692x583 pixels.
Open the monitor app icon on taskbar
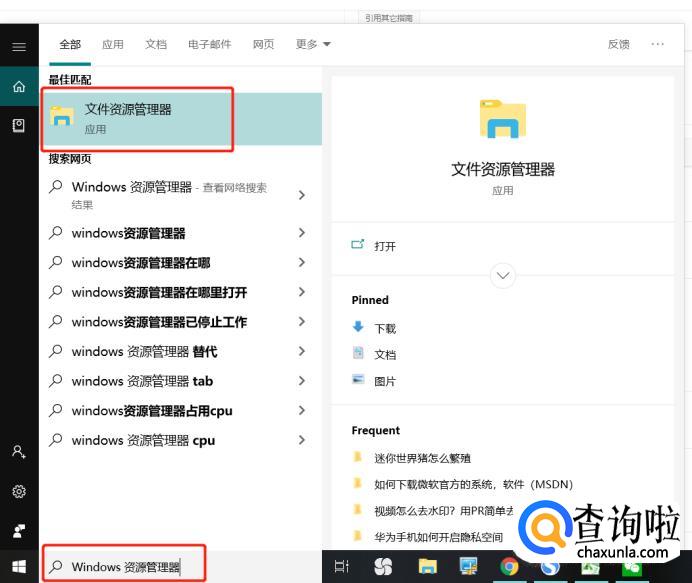point(468,566)
